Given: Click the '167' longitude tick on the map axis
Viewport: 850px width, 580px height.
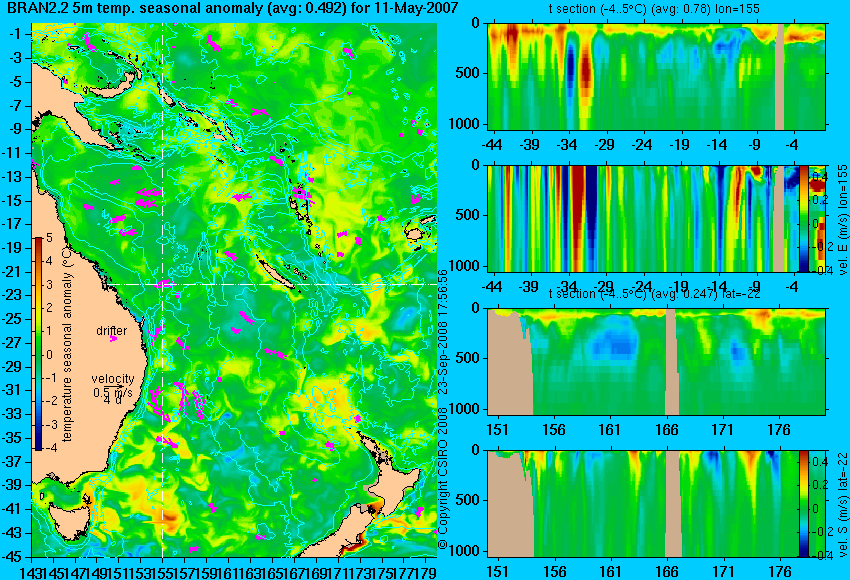Looking at the screenshot, I should tap(294, 572).
